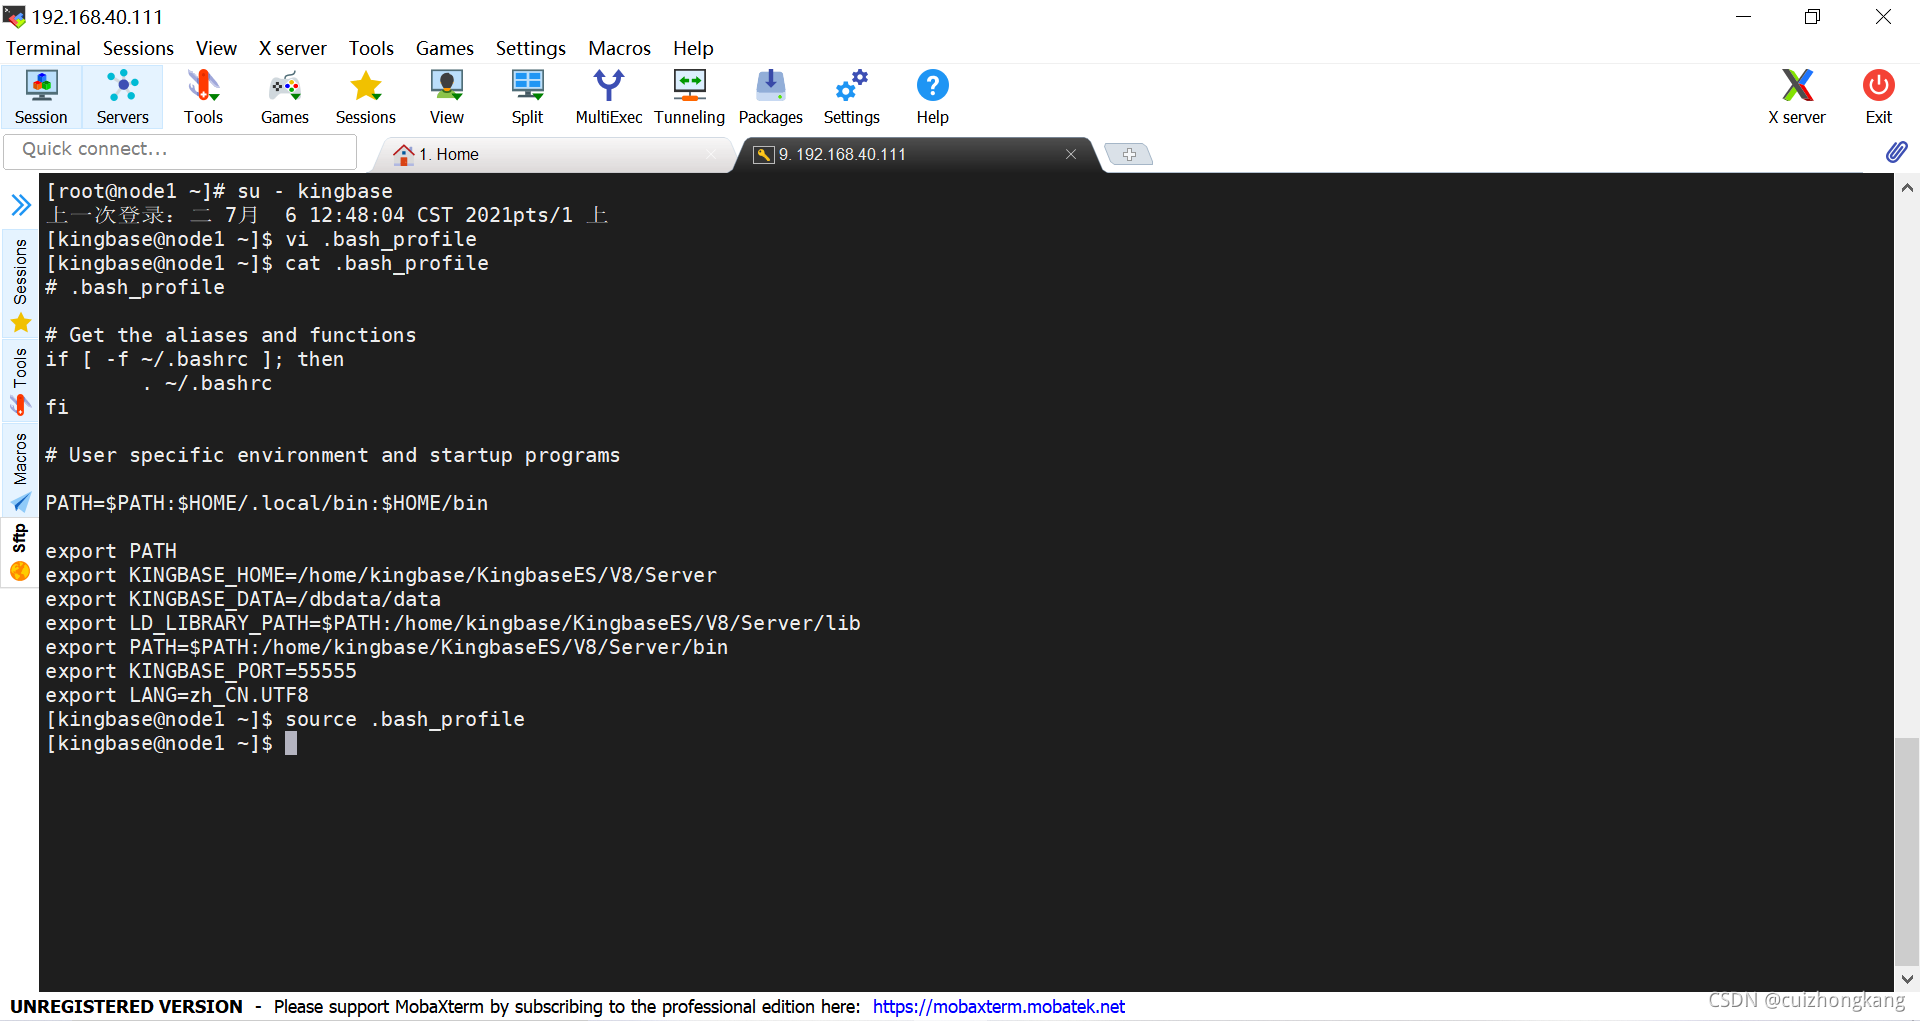The width and height of the screenshot is (1920, 1021).
Task: Open the Help menu in menu bar
Action: click(693, 48)
